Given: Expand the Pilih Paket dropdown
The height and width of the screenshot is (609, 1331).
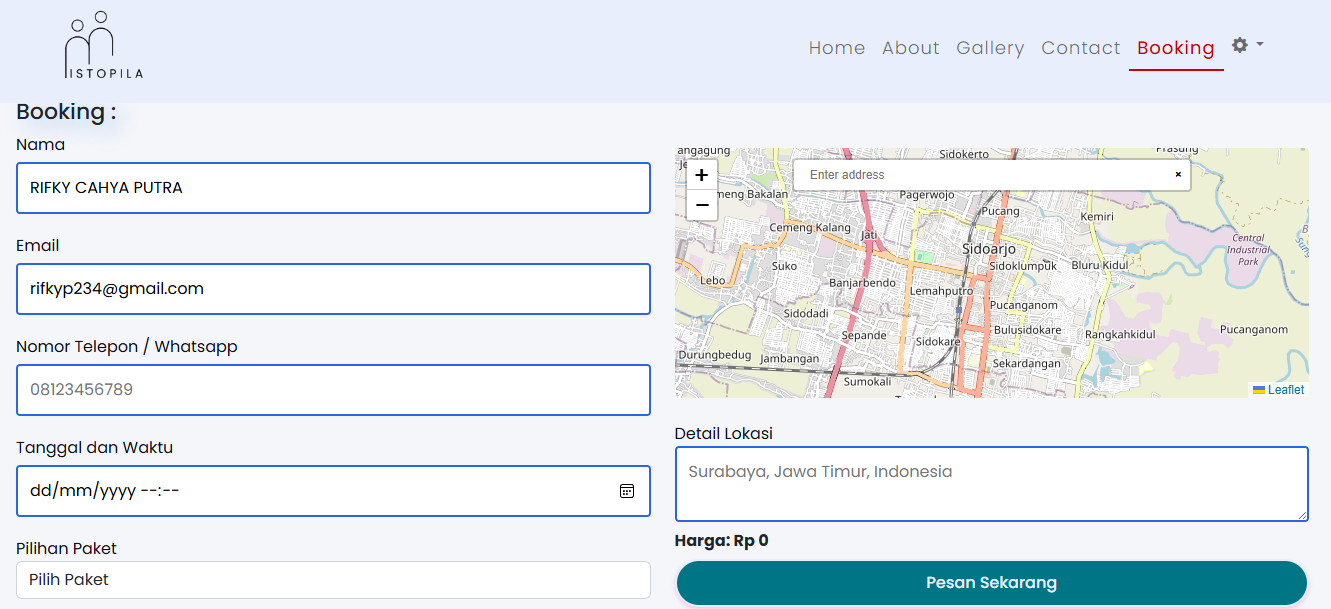Looking at the screenshot, I should 333,580.
